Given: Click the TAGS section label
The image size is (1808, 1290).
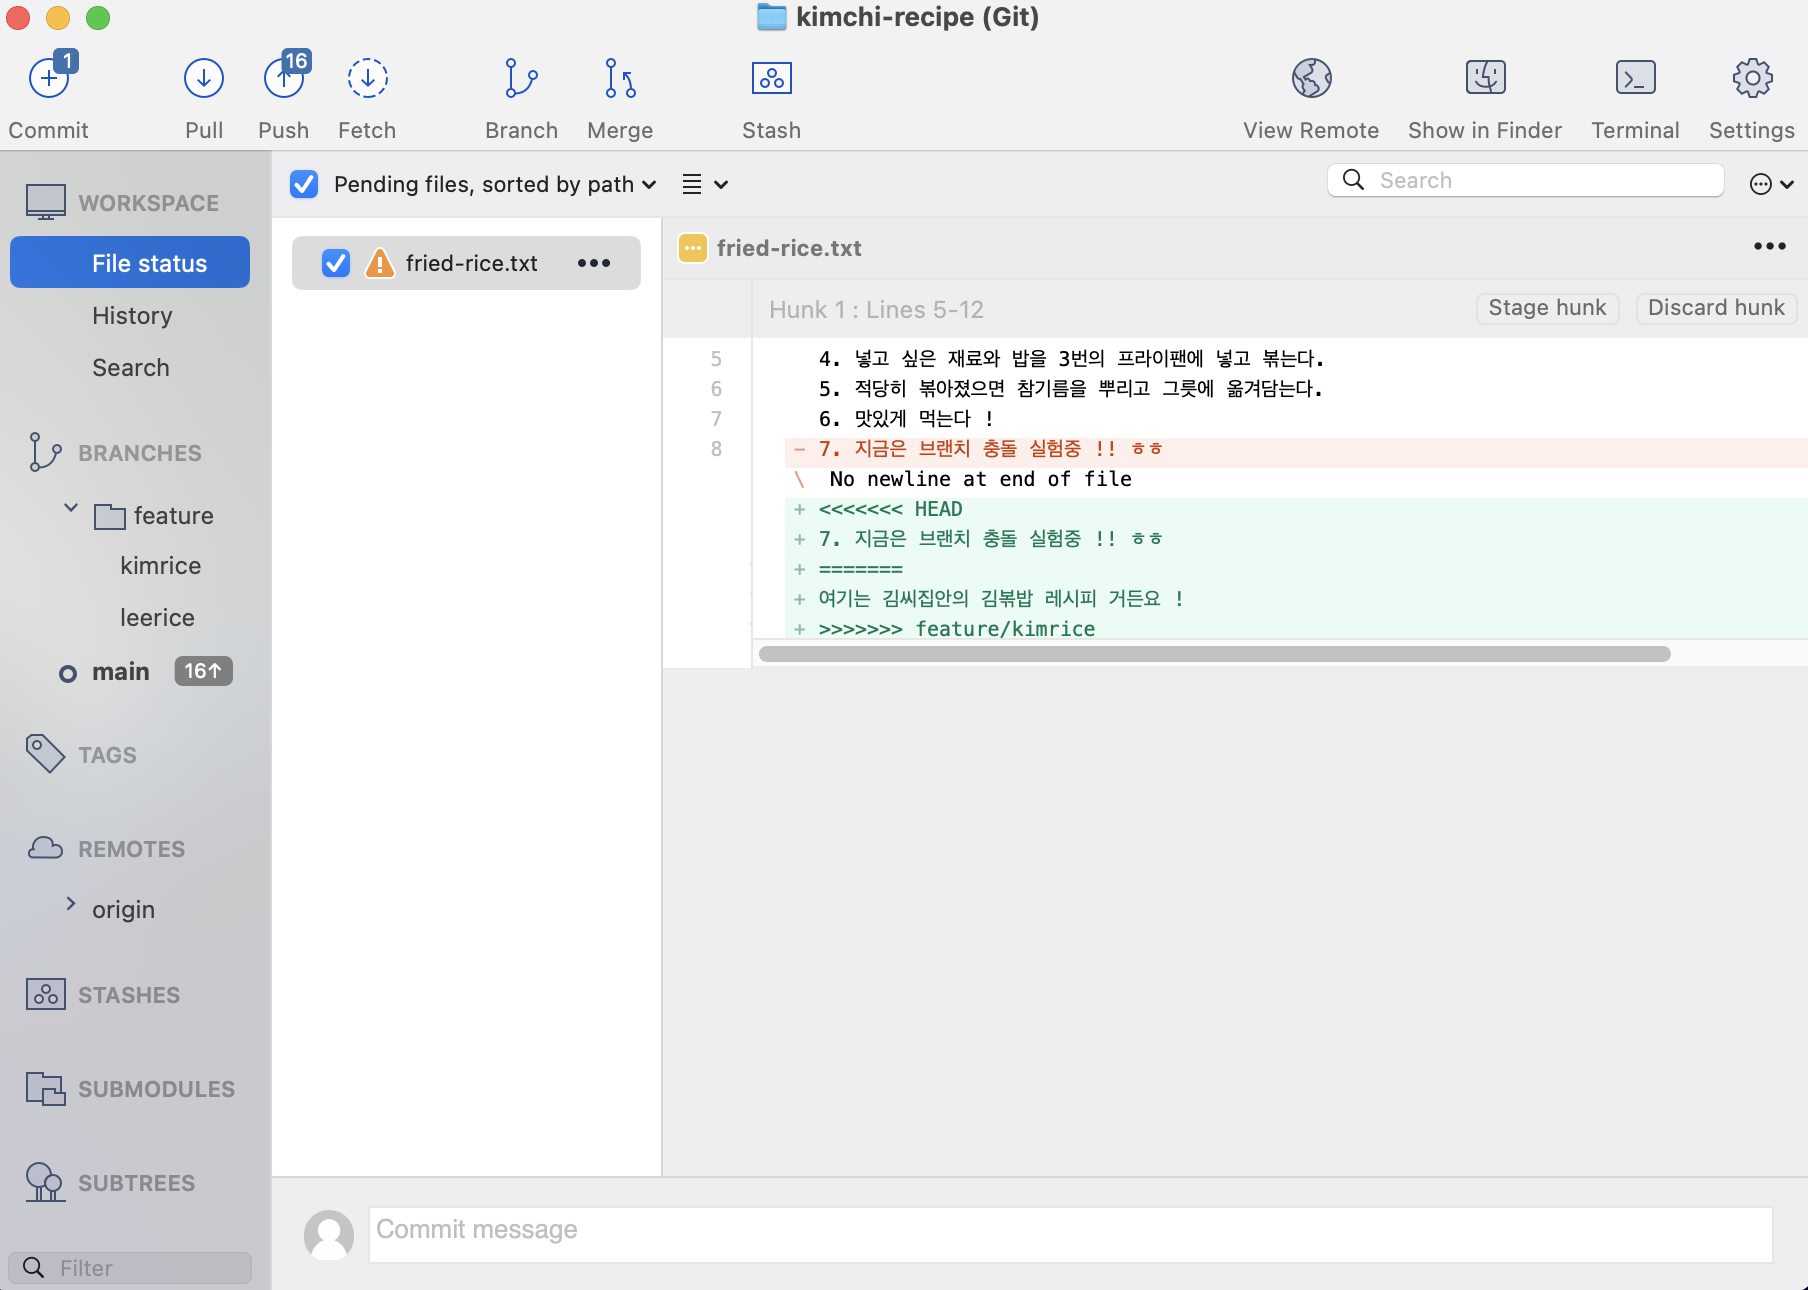Looking at the screenshot, I should point(107,755).
